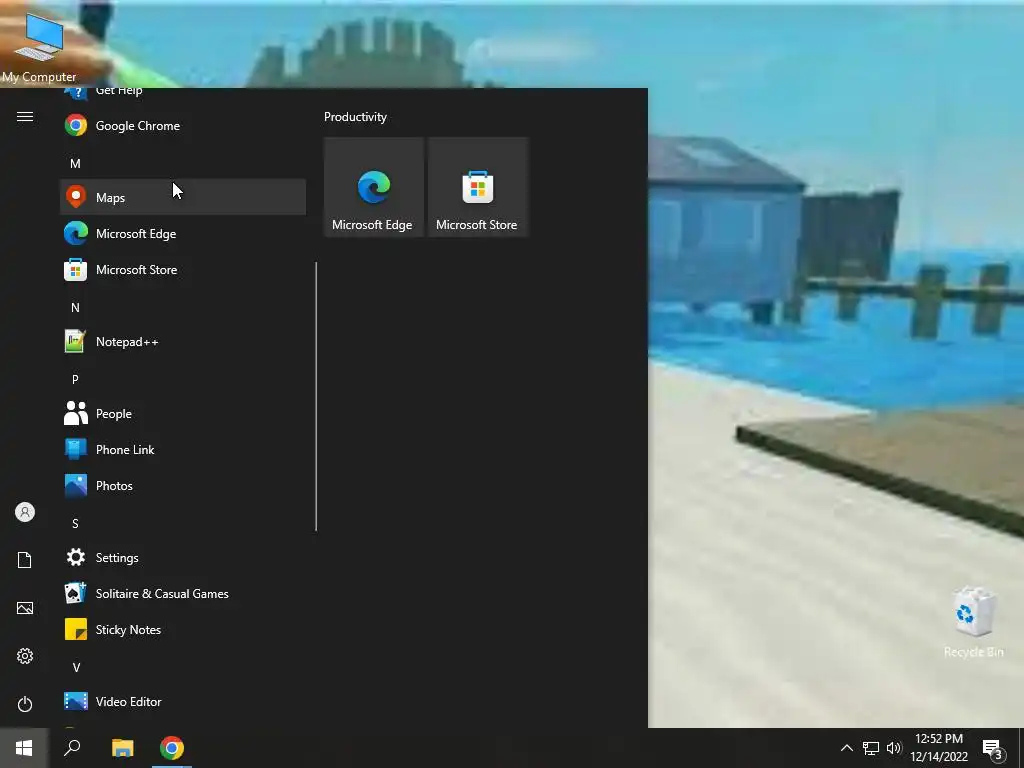Open Settings from the app list
Screen dimensions: 1024x768
[x=183, y=558]
